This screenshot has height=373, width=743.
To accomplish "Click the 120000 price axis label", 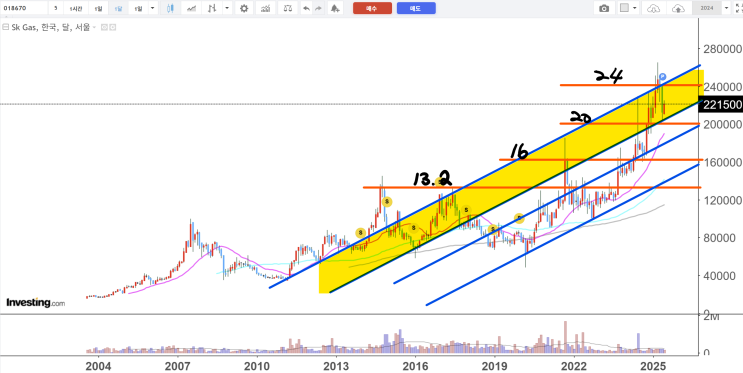I will (723, 200).
